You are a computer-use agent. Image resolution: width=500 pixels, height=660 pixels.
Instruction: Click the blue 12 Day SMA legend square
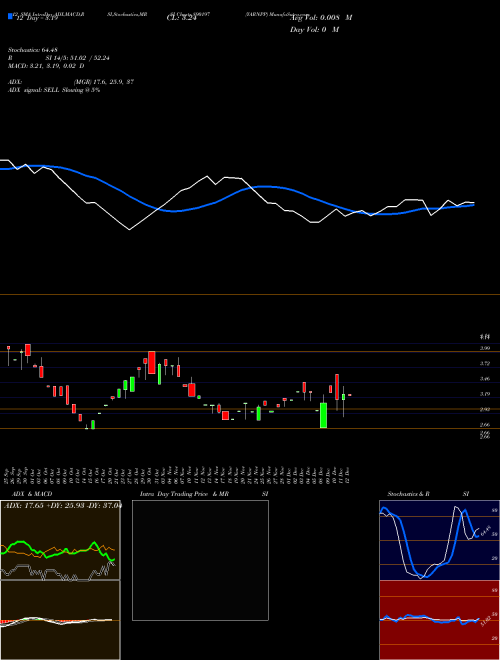10,17
